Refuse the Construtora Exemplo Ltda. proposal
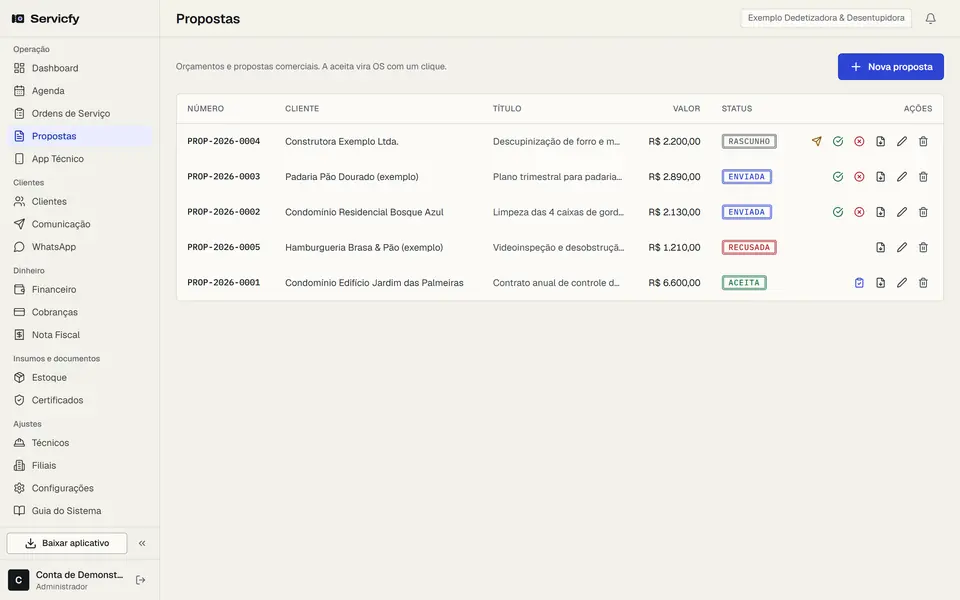This screenshot has height=600, width=960. 859,141
